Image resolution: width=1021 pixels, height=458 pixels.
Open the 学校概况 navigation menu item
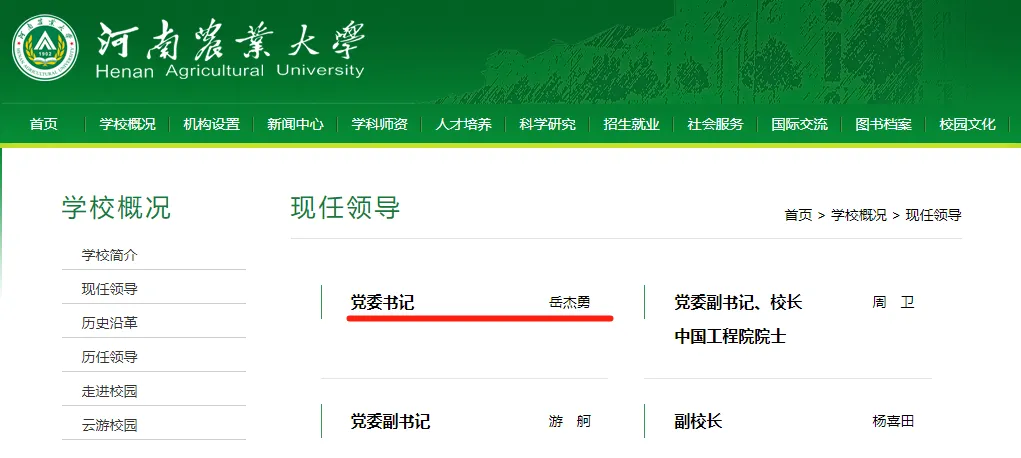[127, 125]
